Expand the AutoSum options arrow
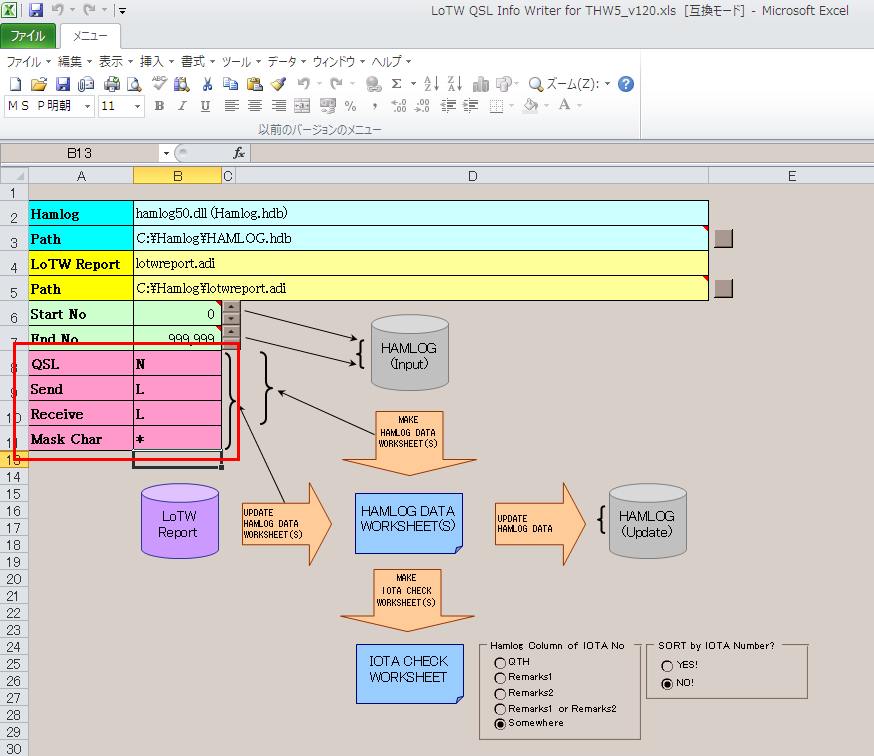The width and height of the screenshot is (874, 756). [x=413, y=84]
